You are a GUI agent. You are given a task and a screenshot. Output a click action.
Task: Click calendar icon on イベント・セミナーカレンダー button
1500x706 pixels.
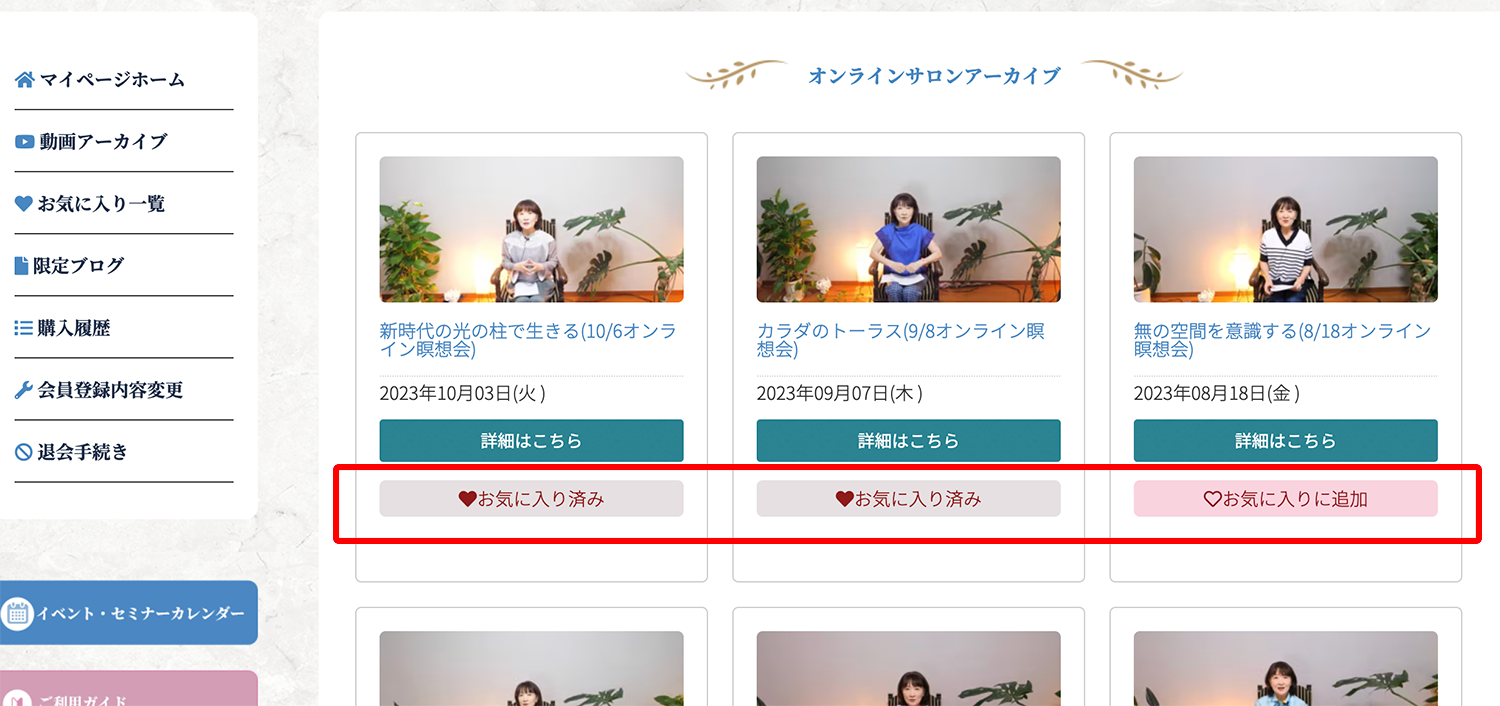(x=17, y=613)
